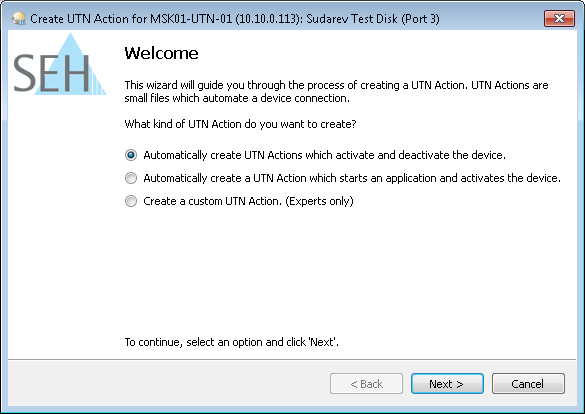Click the SEH app icon in title bar
Screen dimensions: 585x414
pos(19,18)
